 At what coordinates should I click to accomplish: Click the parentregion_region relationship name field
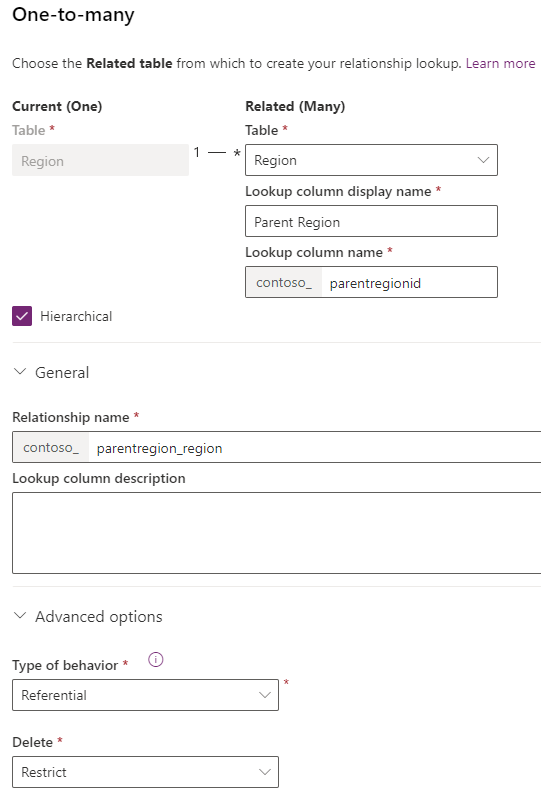coord(315,447)
